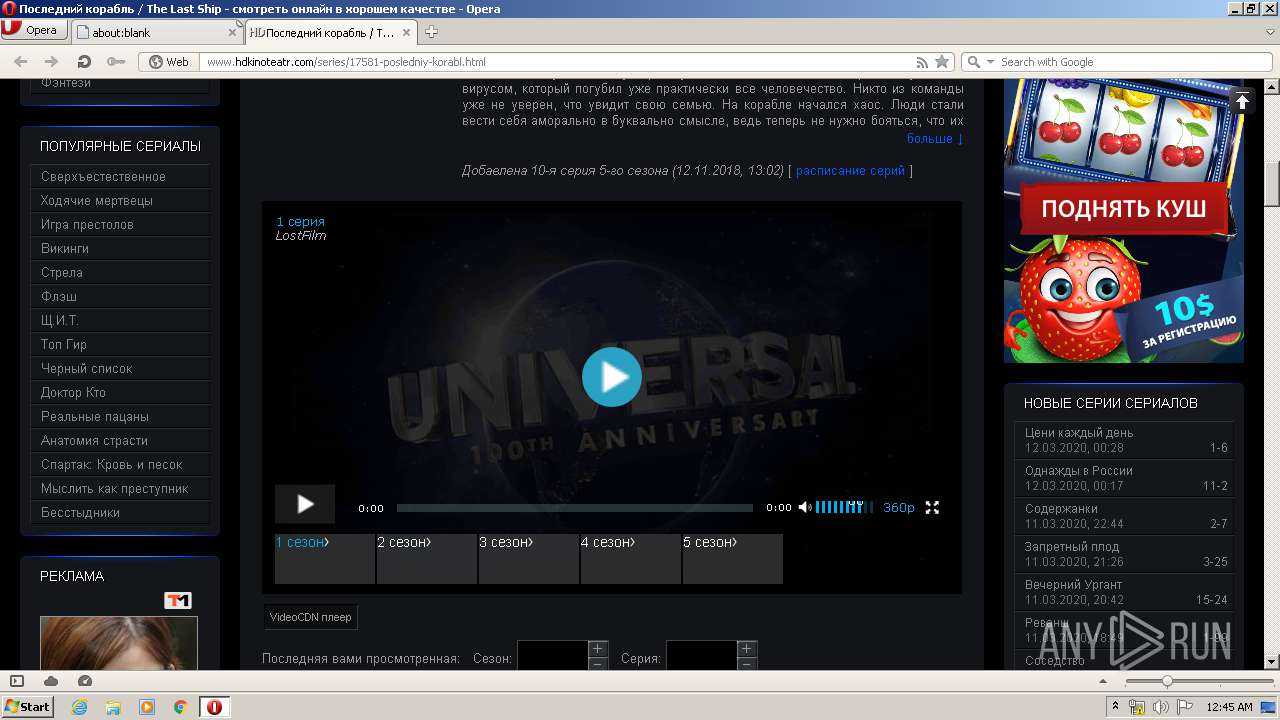Expand the description with the больше link
Image resolution: width=1280 pixels, height=720 pixels.
935,139
